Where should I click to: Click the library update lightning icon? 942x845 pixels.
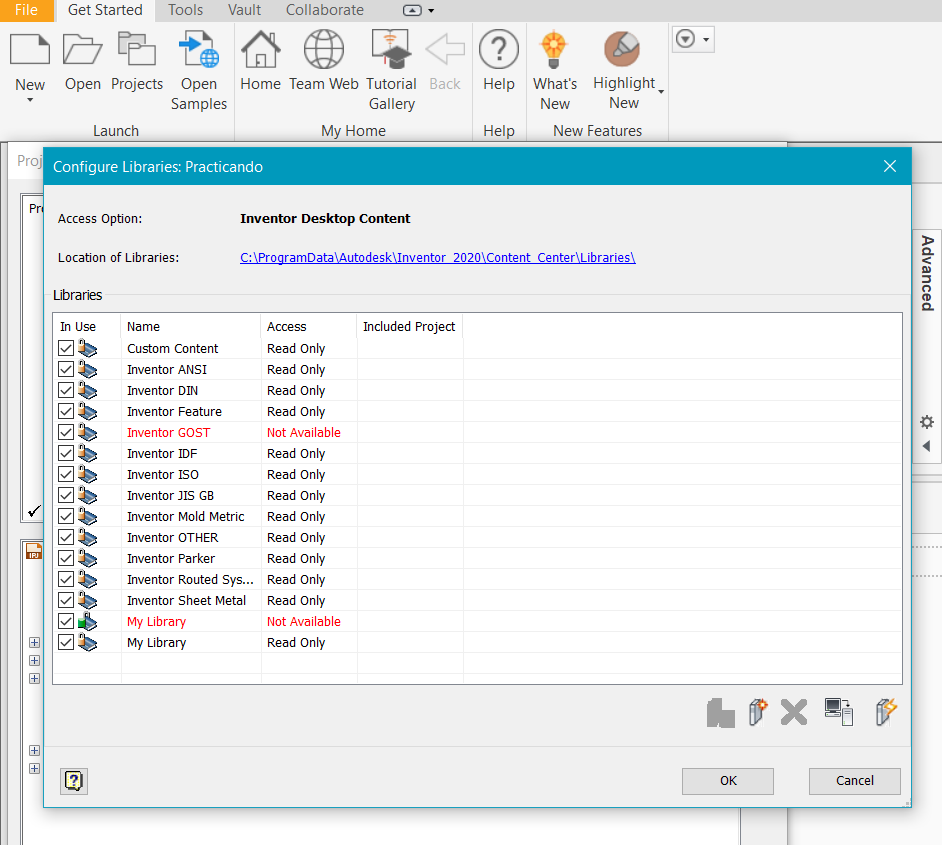pyautogui.click(x=886, y=712)
